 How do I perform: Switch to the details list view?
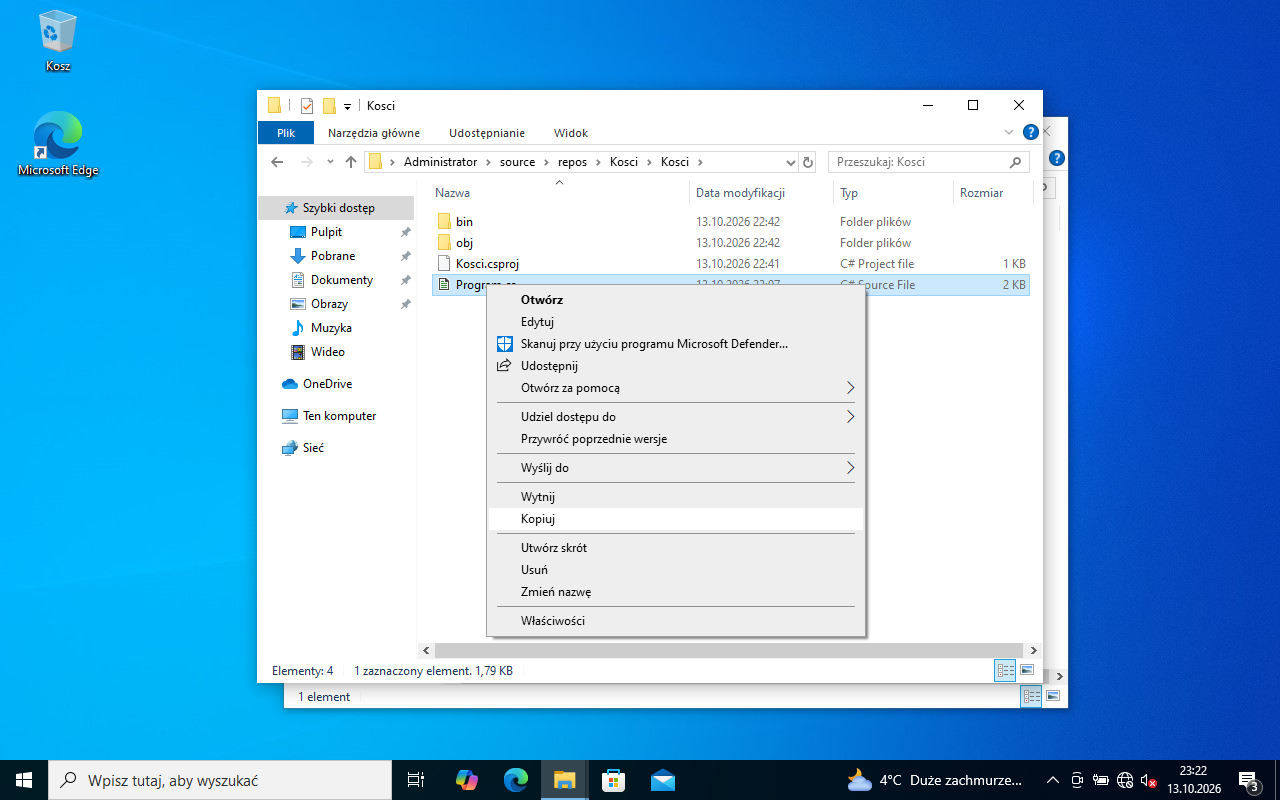pyautogui.click(x=1005, y=671)
